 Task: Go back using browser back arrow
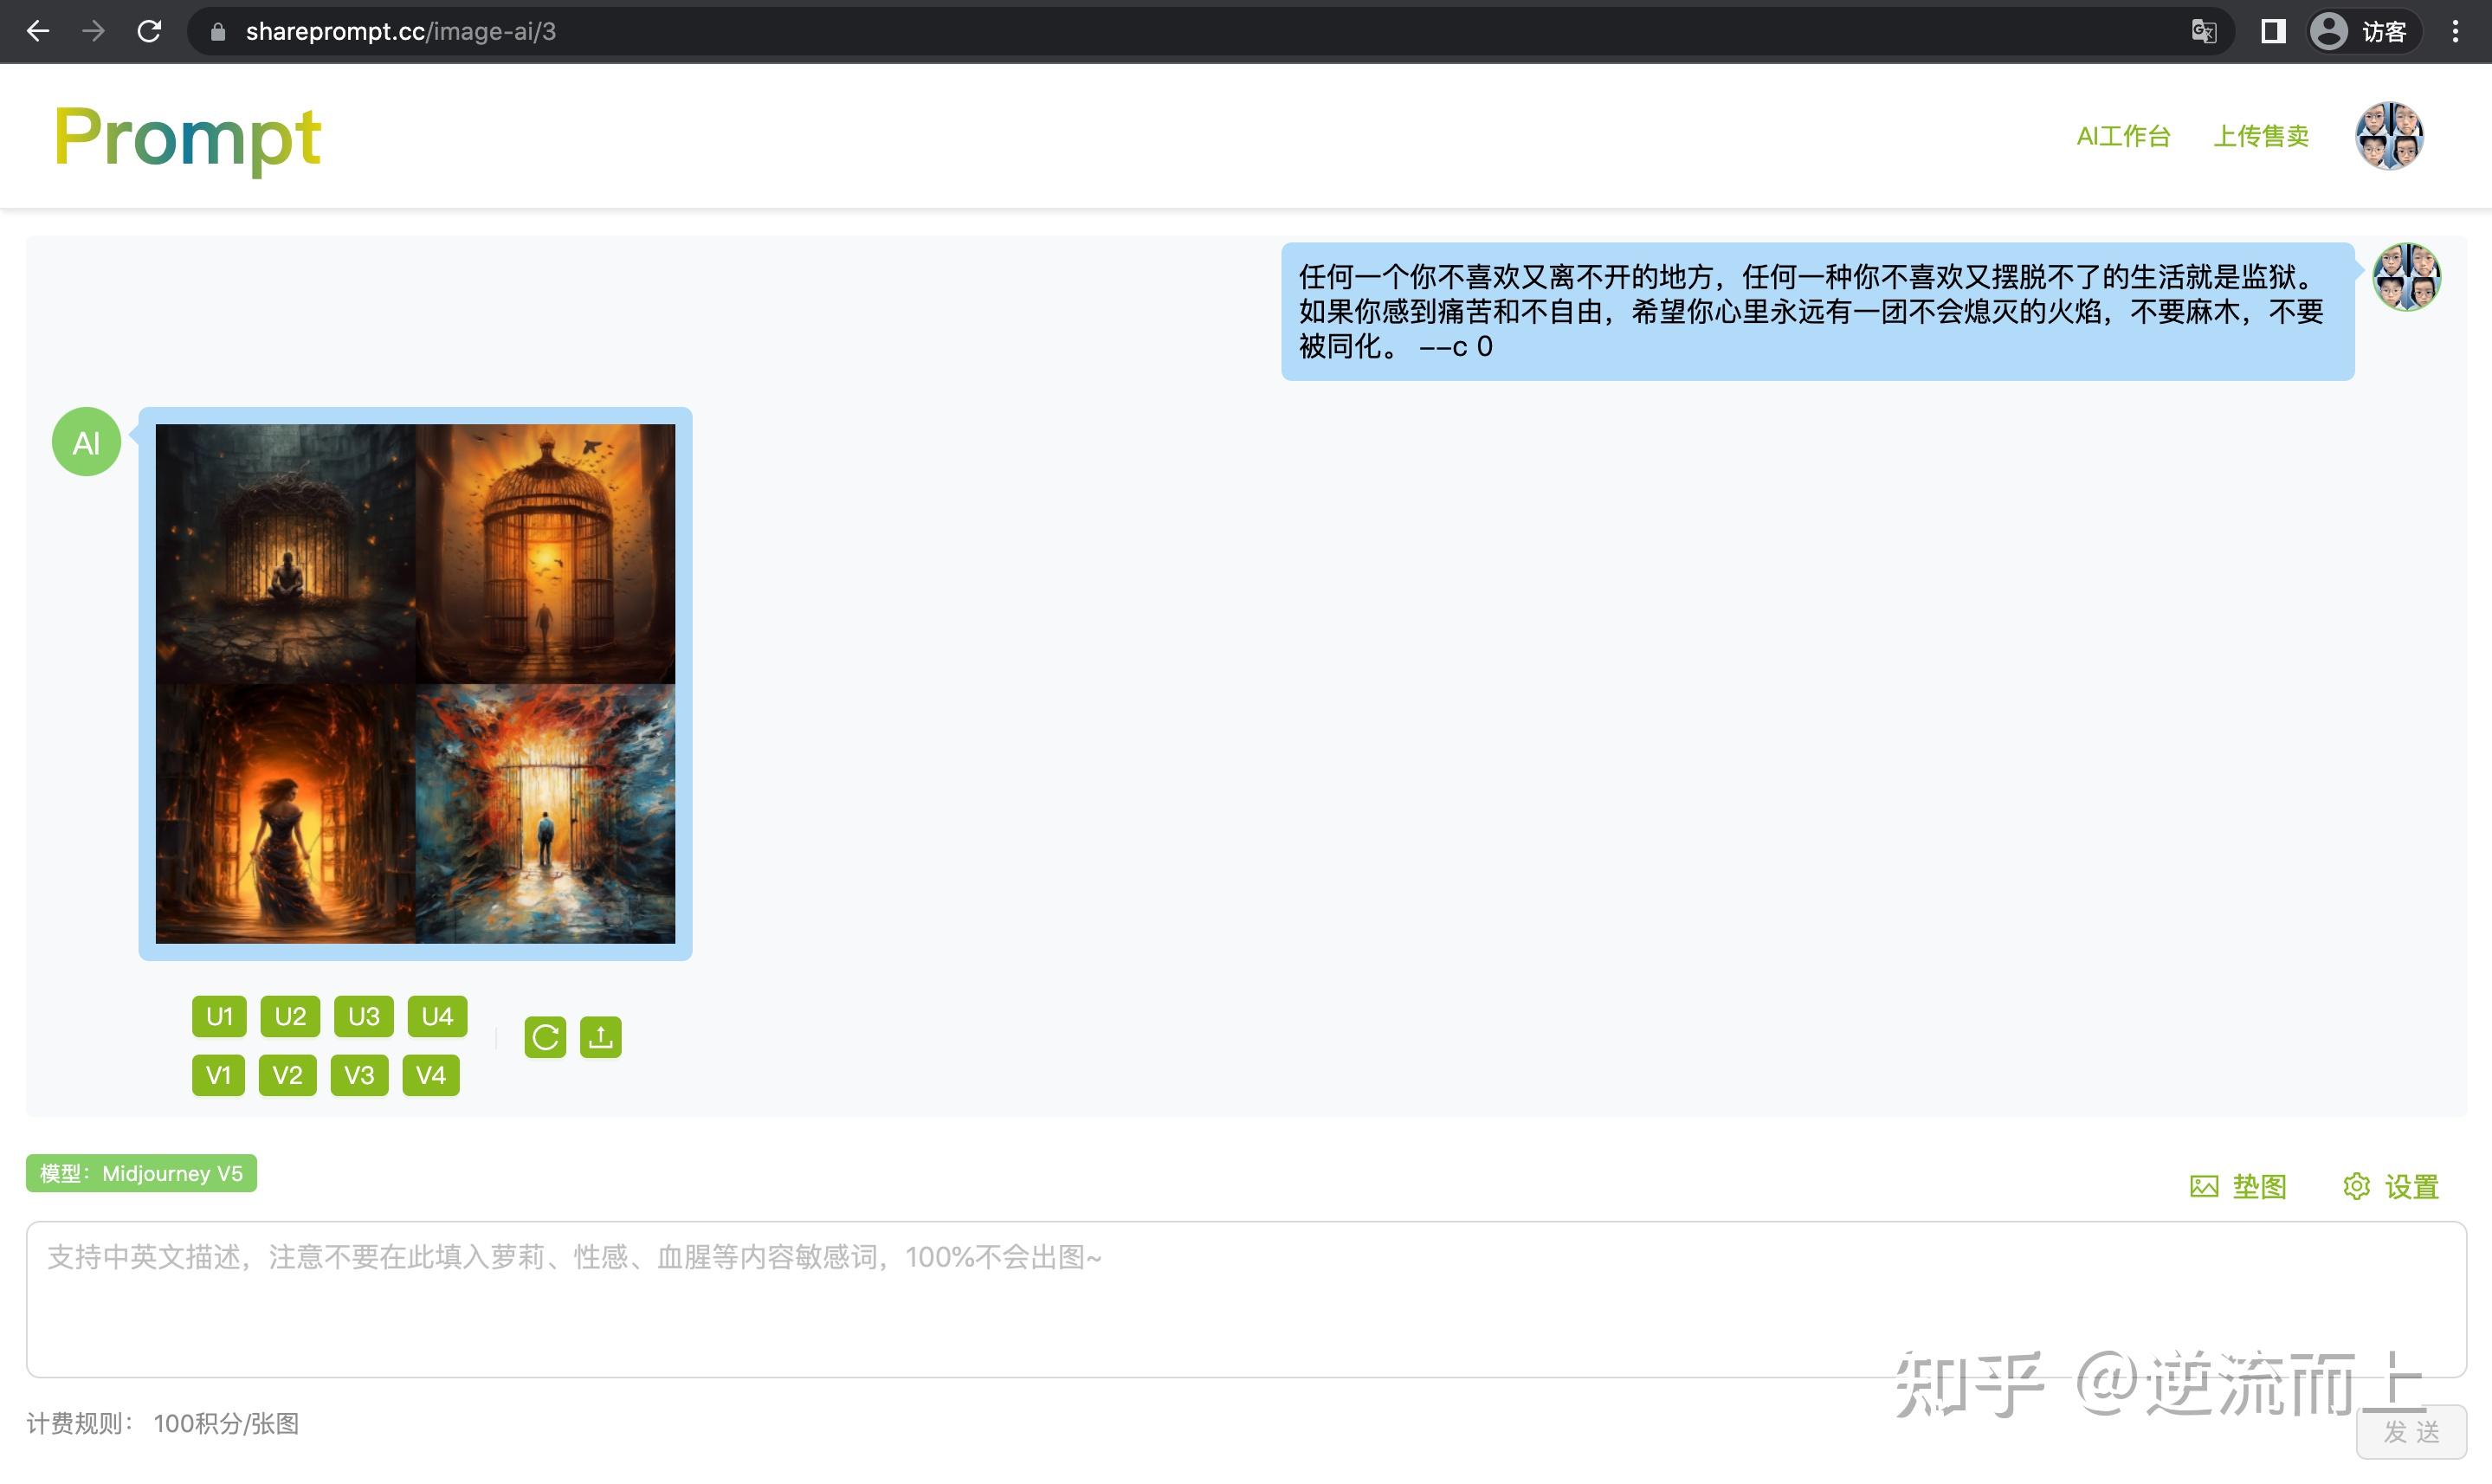point(38,31)
